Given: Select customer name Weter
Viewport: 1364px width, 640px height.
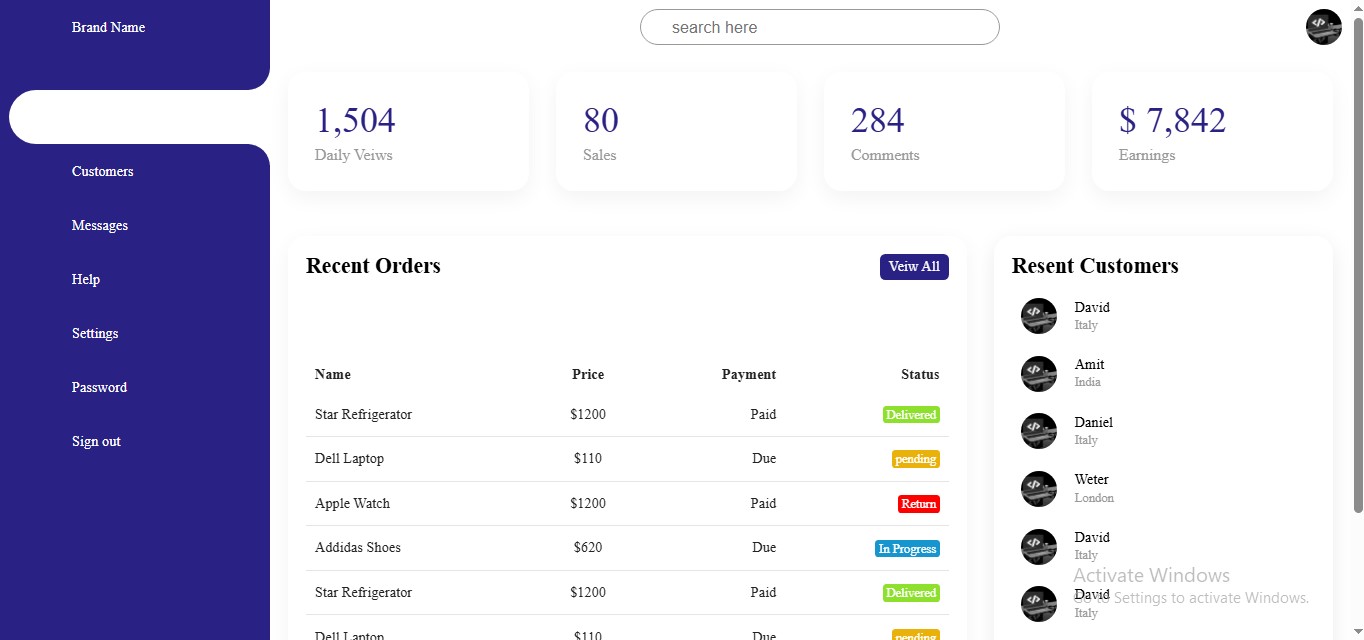Looking at the screenshot, I should [1091, 479].
